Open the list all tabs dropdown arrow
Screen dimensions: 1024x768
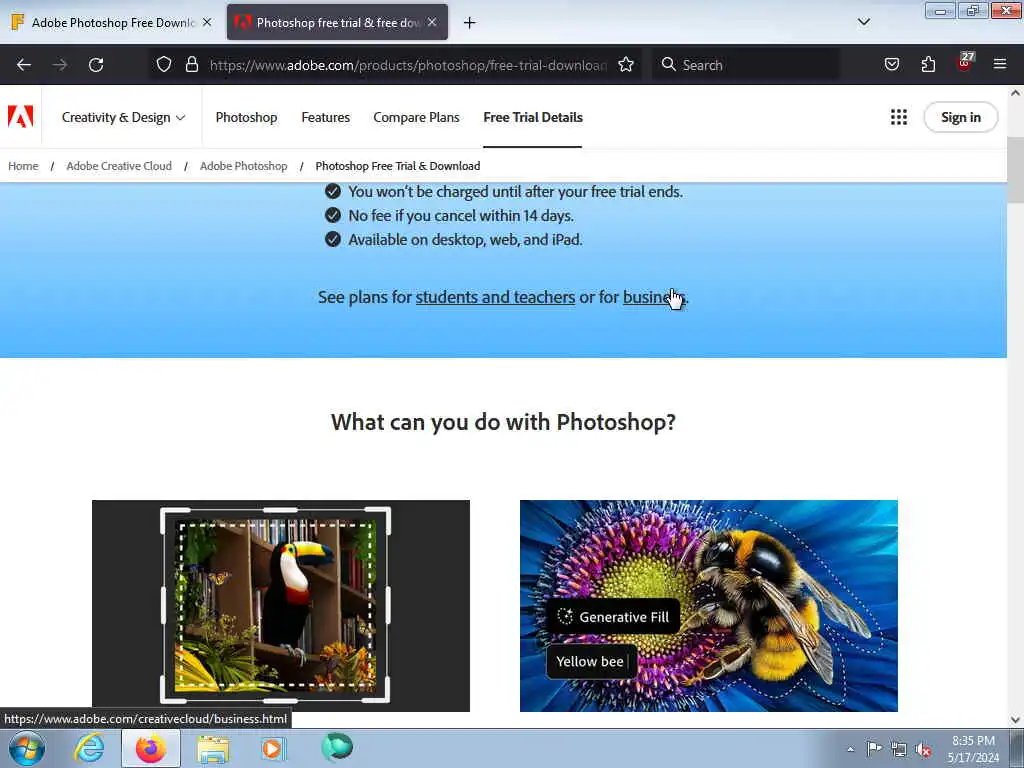click(863, 22)
